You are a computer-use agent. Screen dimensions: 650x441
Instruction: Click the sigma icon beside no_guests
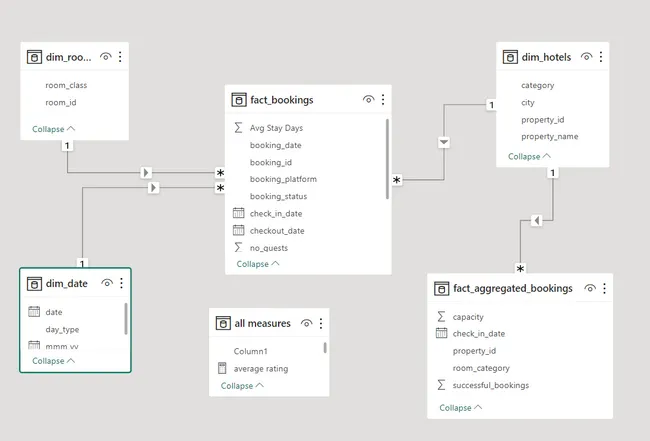tap(238, 247)
